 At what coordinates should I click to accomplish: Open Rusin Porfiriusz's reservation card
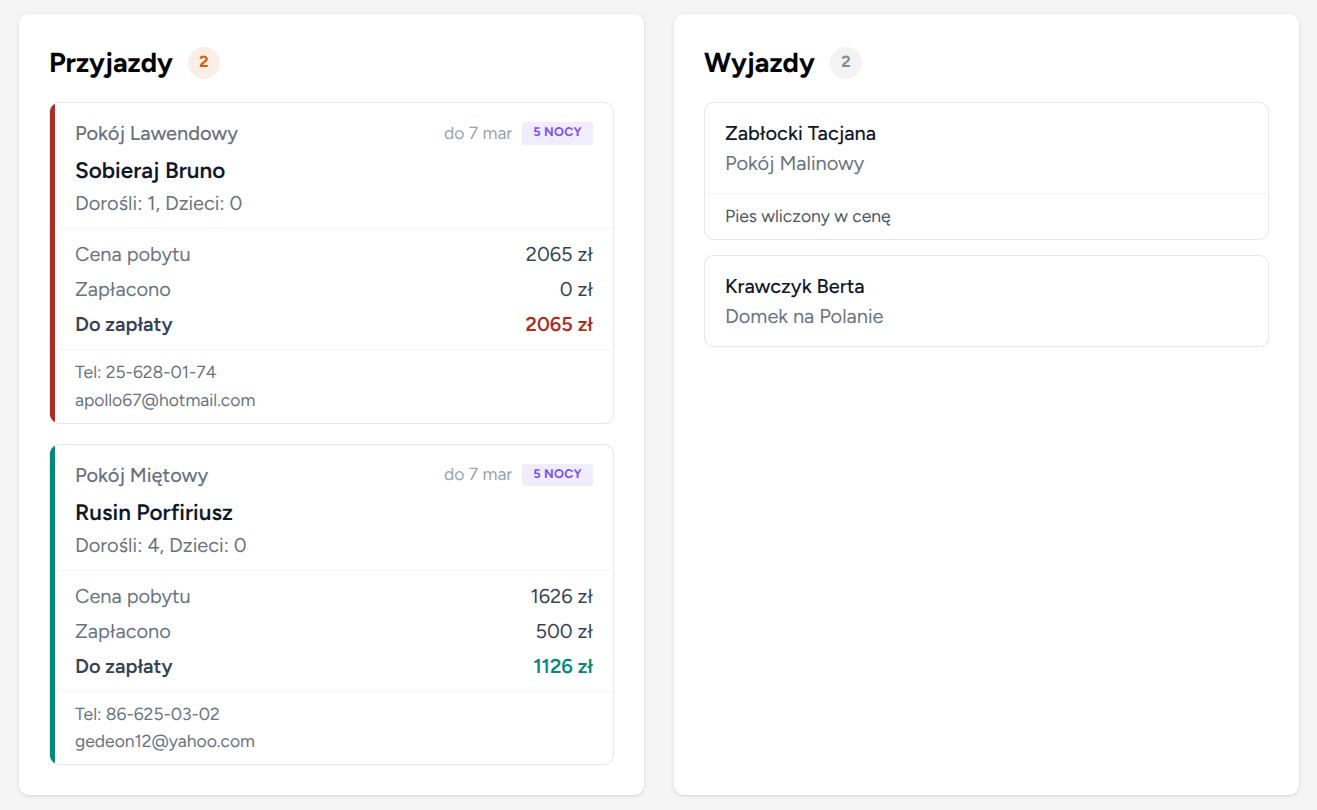pyautogui.click(x=154, y=512)
